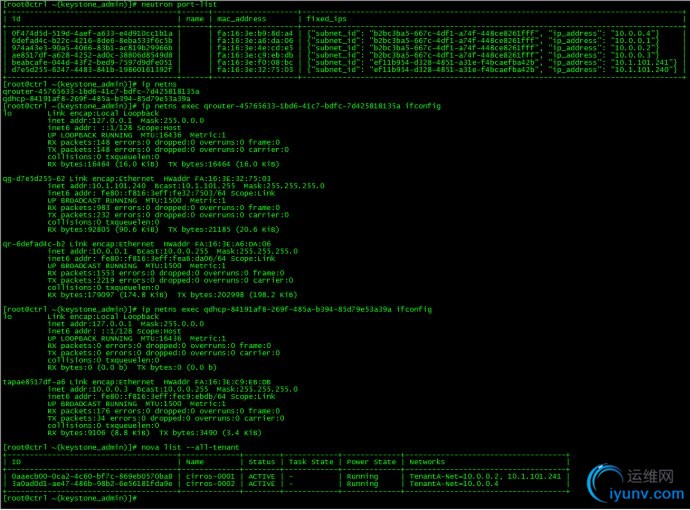This screenshot has width=690, height=510.
Task: Click instance name cirros-0002
Action: [x=210, y=484]
